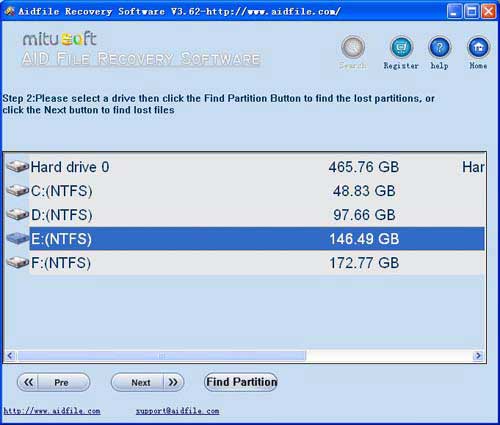The image size is (500, 425).
Task: Click the app icon in title bar
Action: [10, 11]
